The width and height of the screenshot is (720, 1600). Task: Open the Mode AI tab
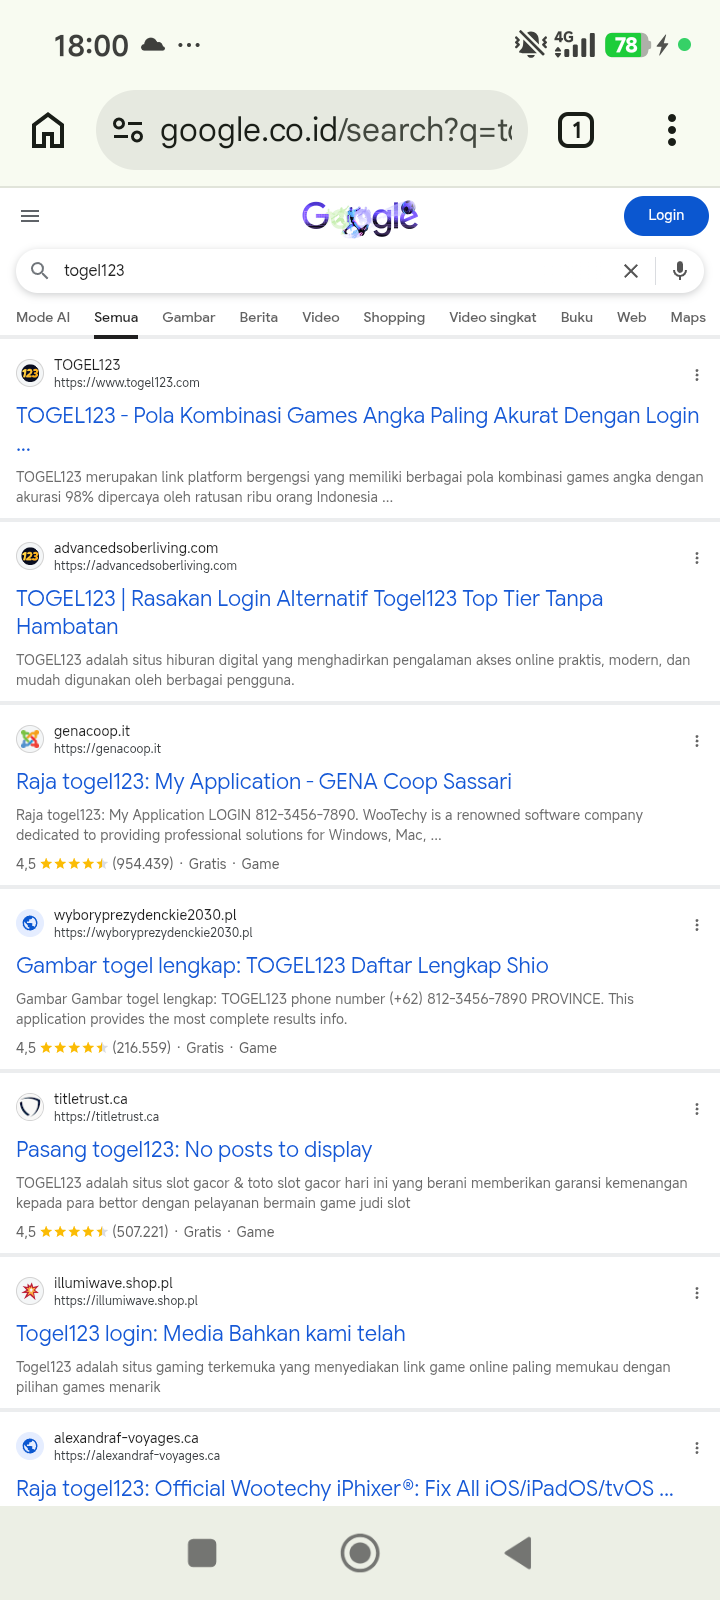tap(43, 317)
